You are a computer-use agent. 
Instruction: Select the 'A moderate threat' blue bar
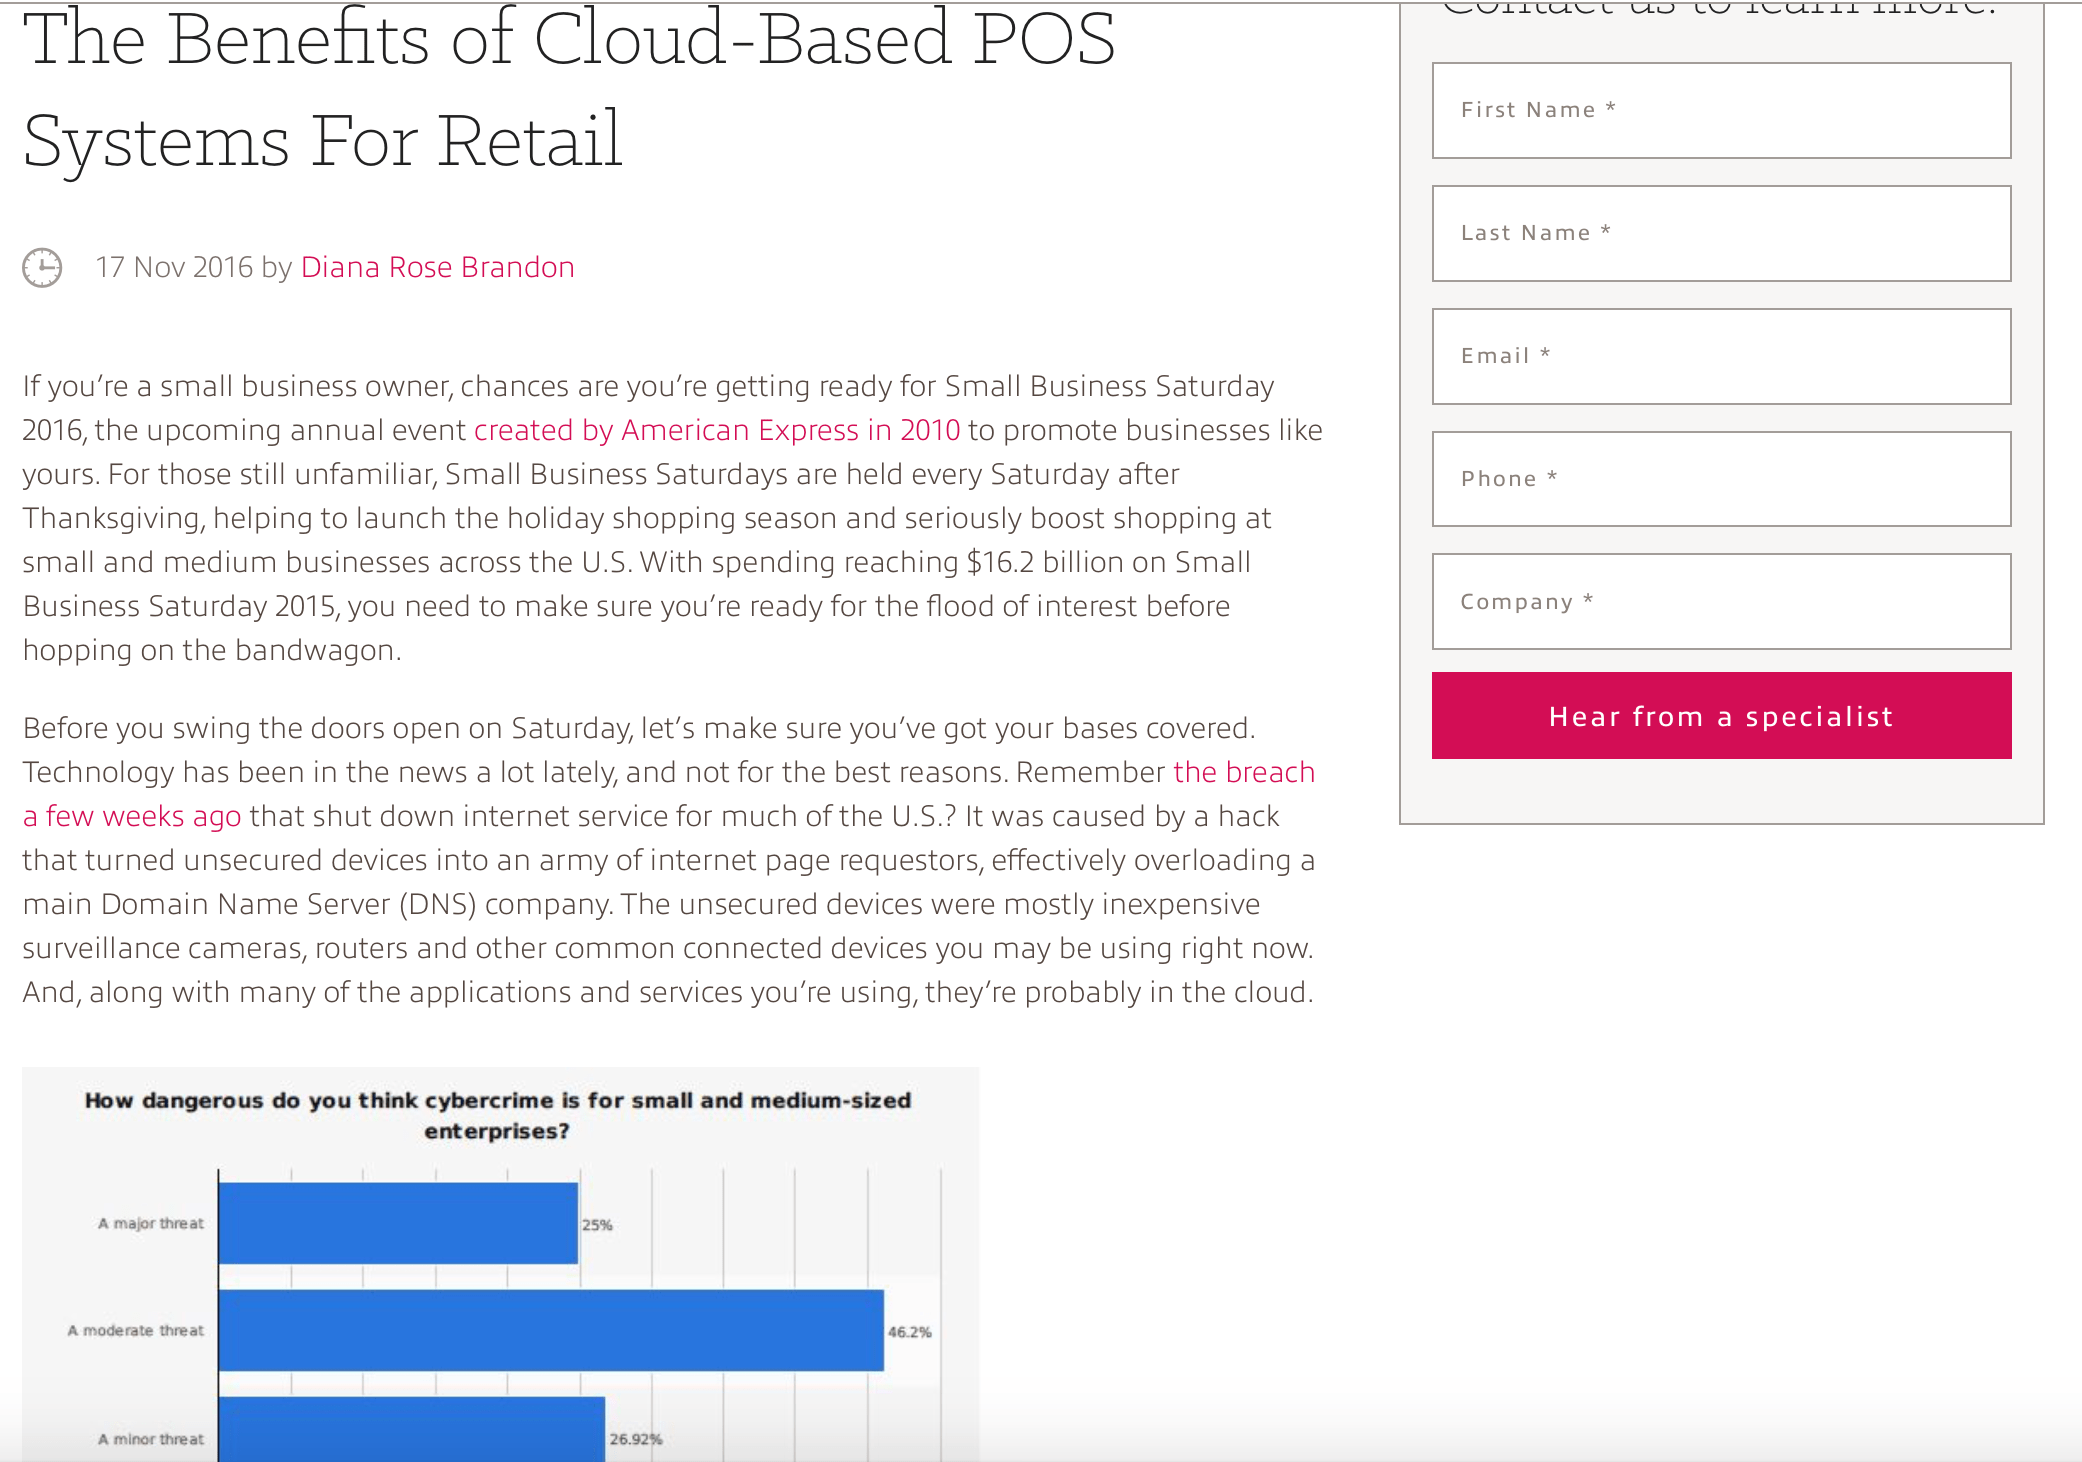click(550, 1330)
